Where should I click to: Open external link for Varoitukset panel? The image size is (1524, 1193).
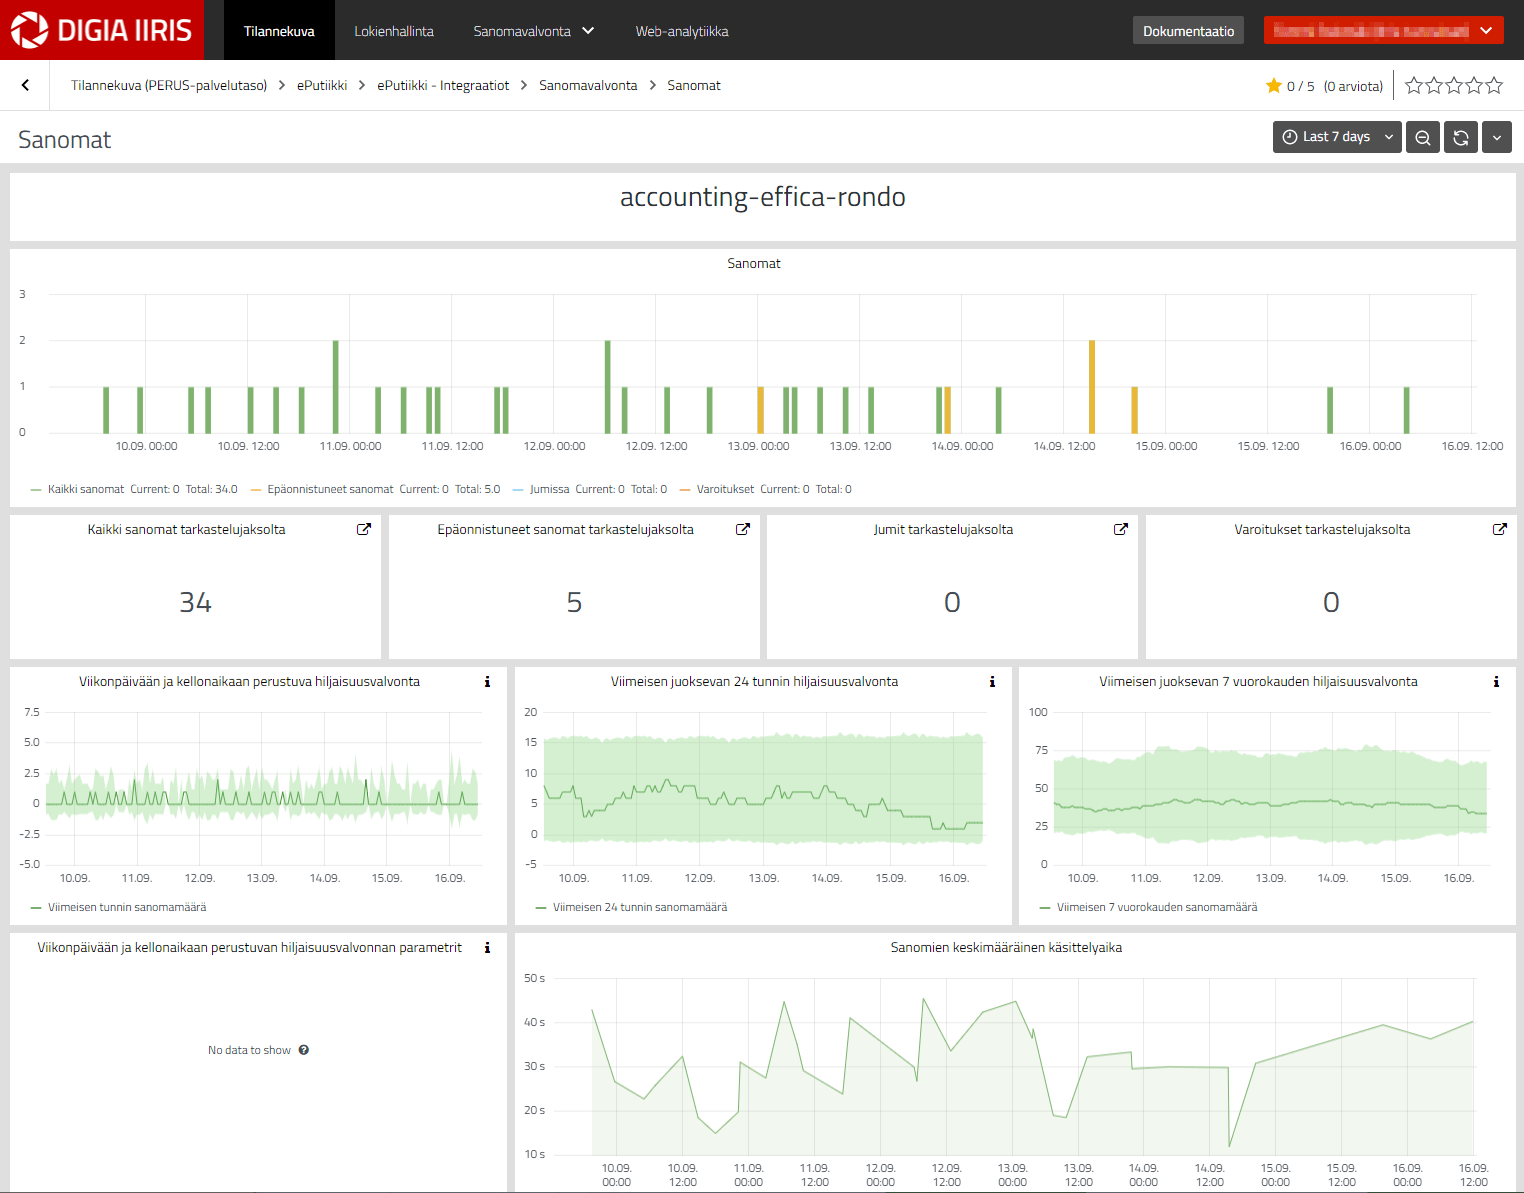pyautogui.click(x=1500, y=529)
